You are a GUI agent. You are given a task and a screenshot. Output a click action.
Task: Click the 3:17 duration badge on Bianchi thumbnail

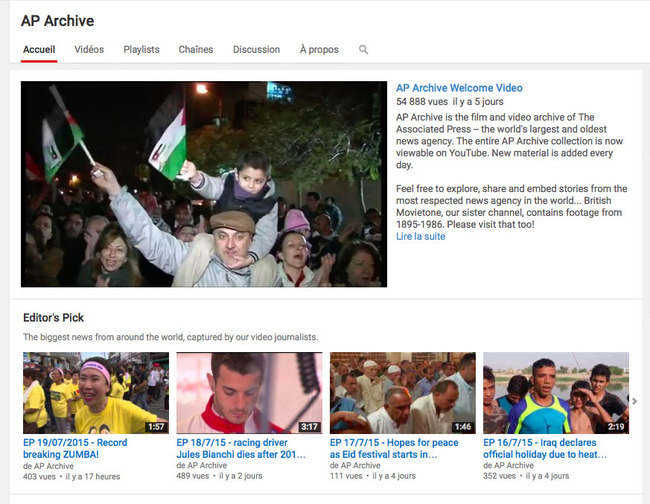pos(309,426)
